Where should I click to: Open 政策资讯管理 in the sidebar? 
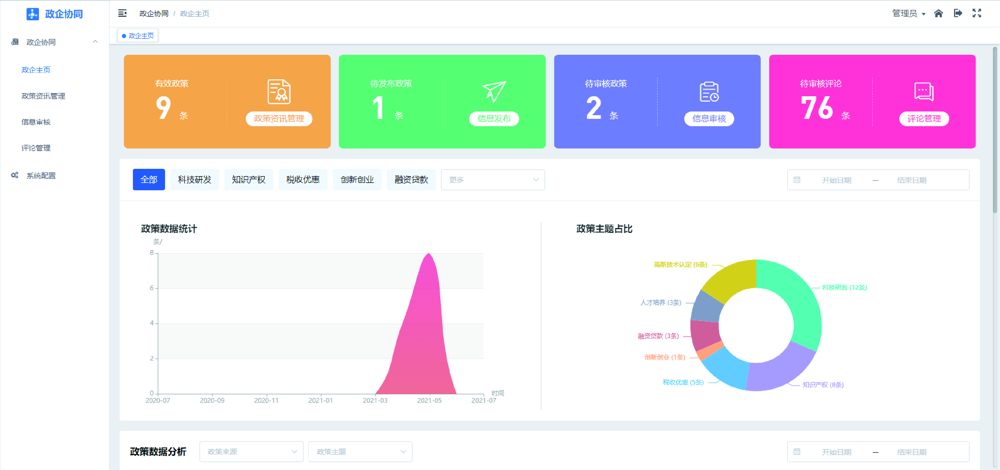[43, 96]
